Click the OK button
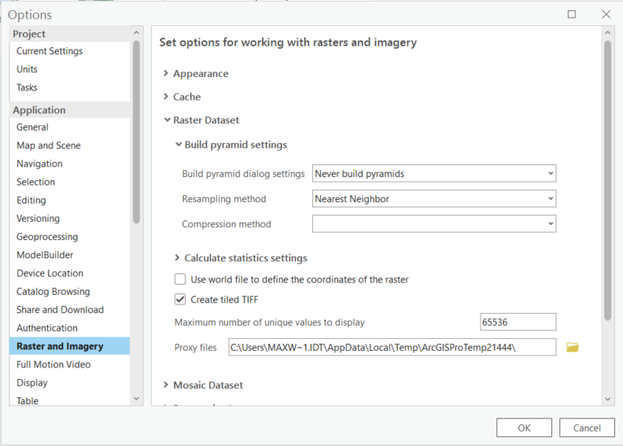Screen dimensions: 623x446 [x=524, y=428]
